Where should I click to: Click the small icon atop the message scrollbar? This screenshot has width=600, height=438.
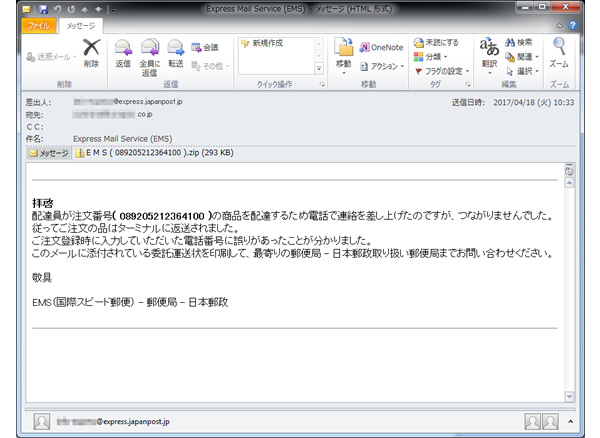pos(569,170)
